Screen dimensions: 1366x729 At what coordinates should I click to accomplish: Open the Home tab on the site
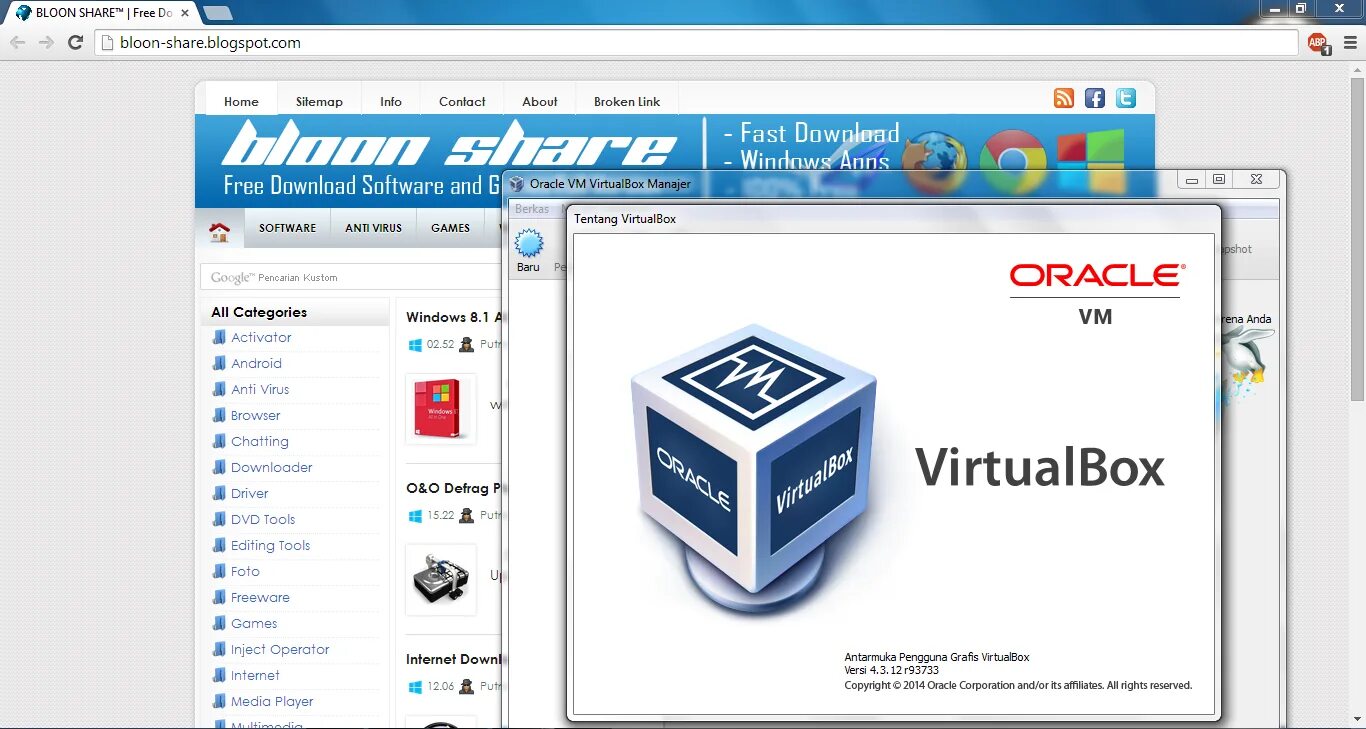tap(241, 101)
